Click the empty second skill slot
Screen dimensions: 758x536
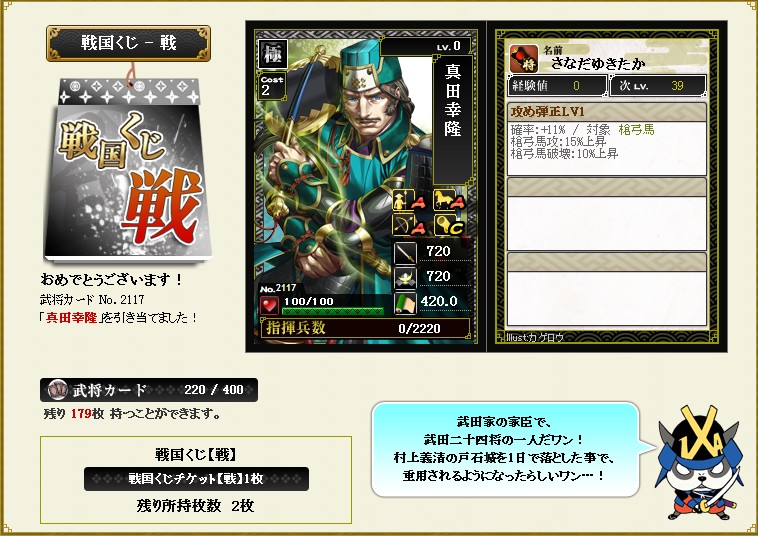pyautogui.click(x=607, y=214)
